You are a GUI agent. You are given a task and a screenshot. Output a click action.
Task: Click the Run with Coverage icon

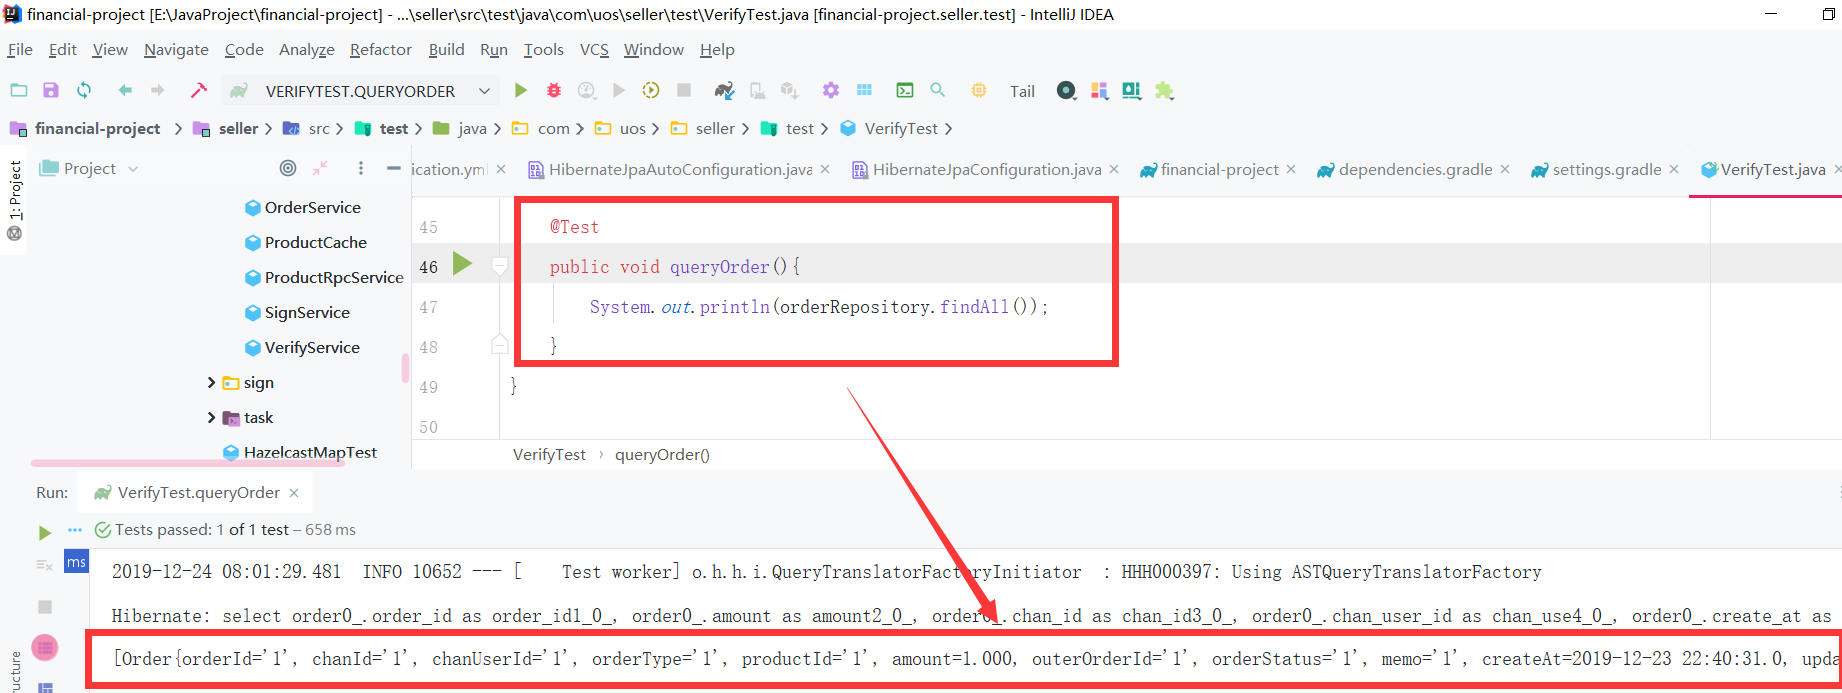coord(587,90)
